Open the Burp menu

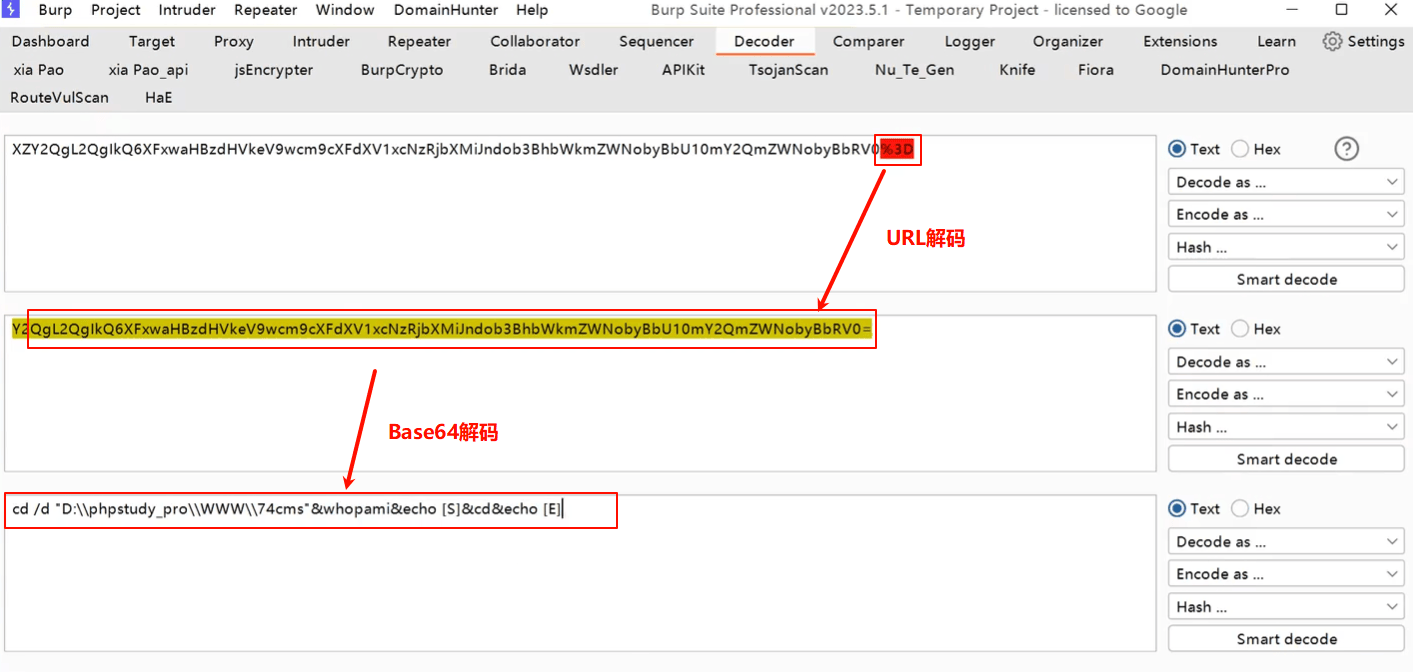coord(55,10)
